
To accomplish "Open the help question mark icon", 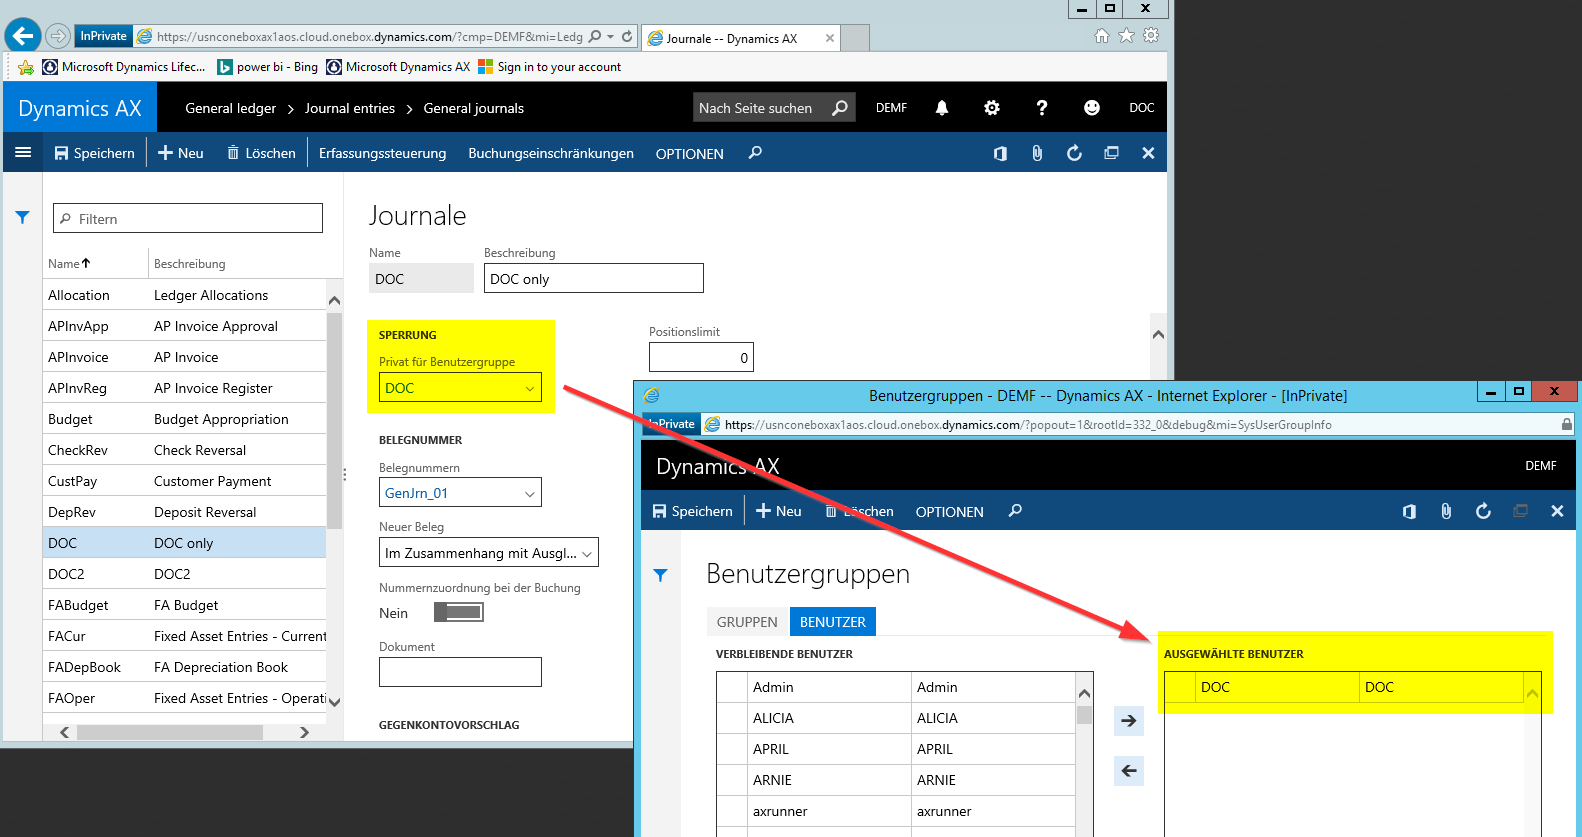I will pos(1041,108).
